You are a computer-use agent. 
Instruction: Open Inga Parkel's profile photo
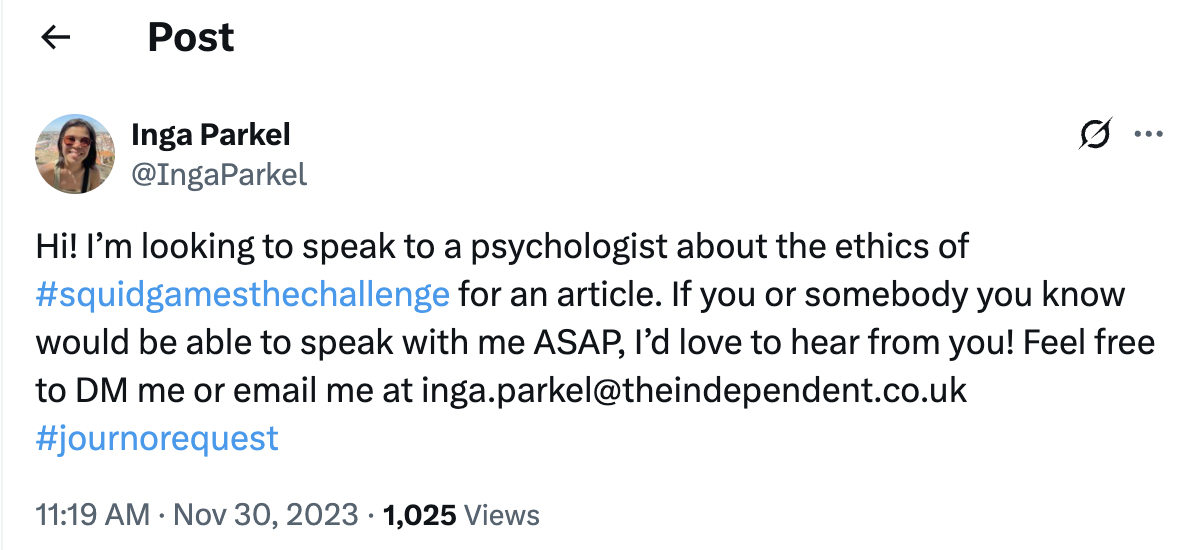tap(75, 153)
